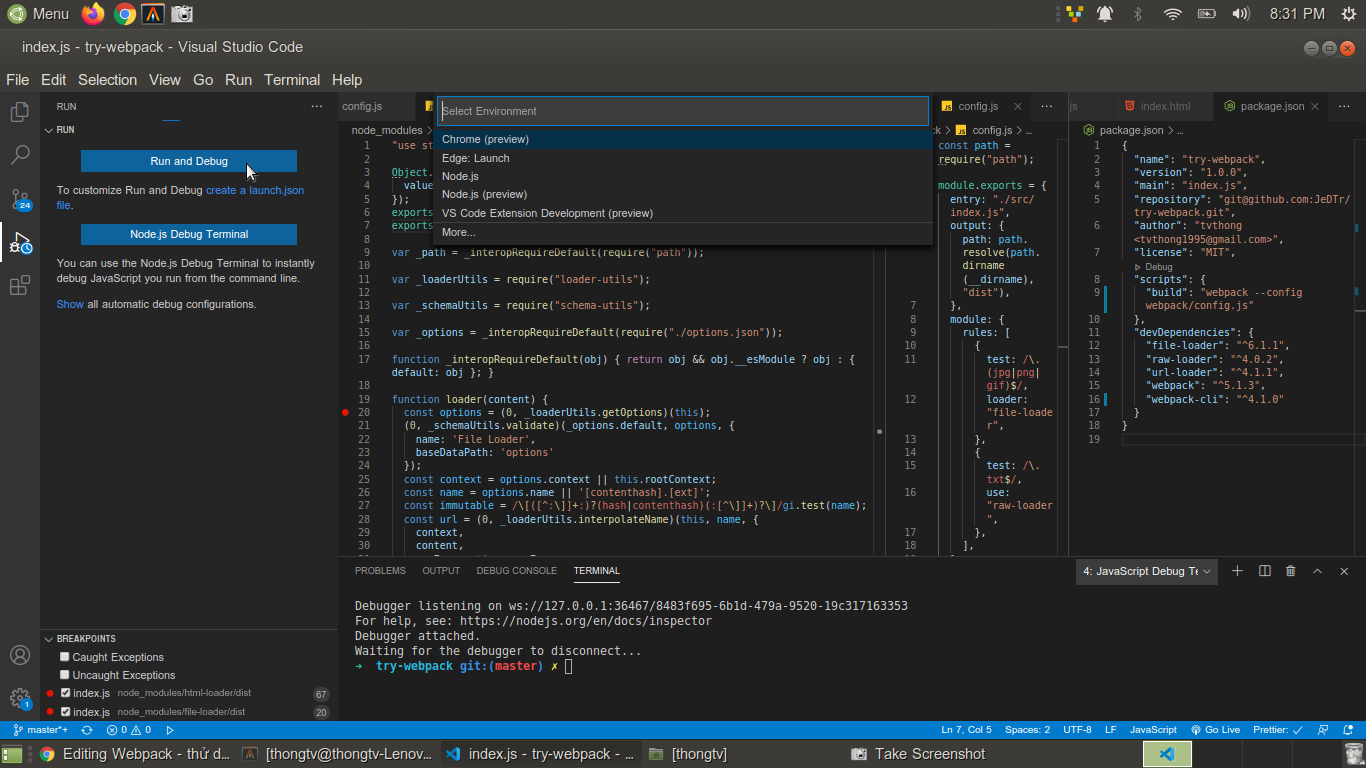Viewport: 1366px width, 768px height.
Task: Click the Node.js Debug Terminal button
Action: pyautogui.click(x=189, y=234)
